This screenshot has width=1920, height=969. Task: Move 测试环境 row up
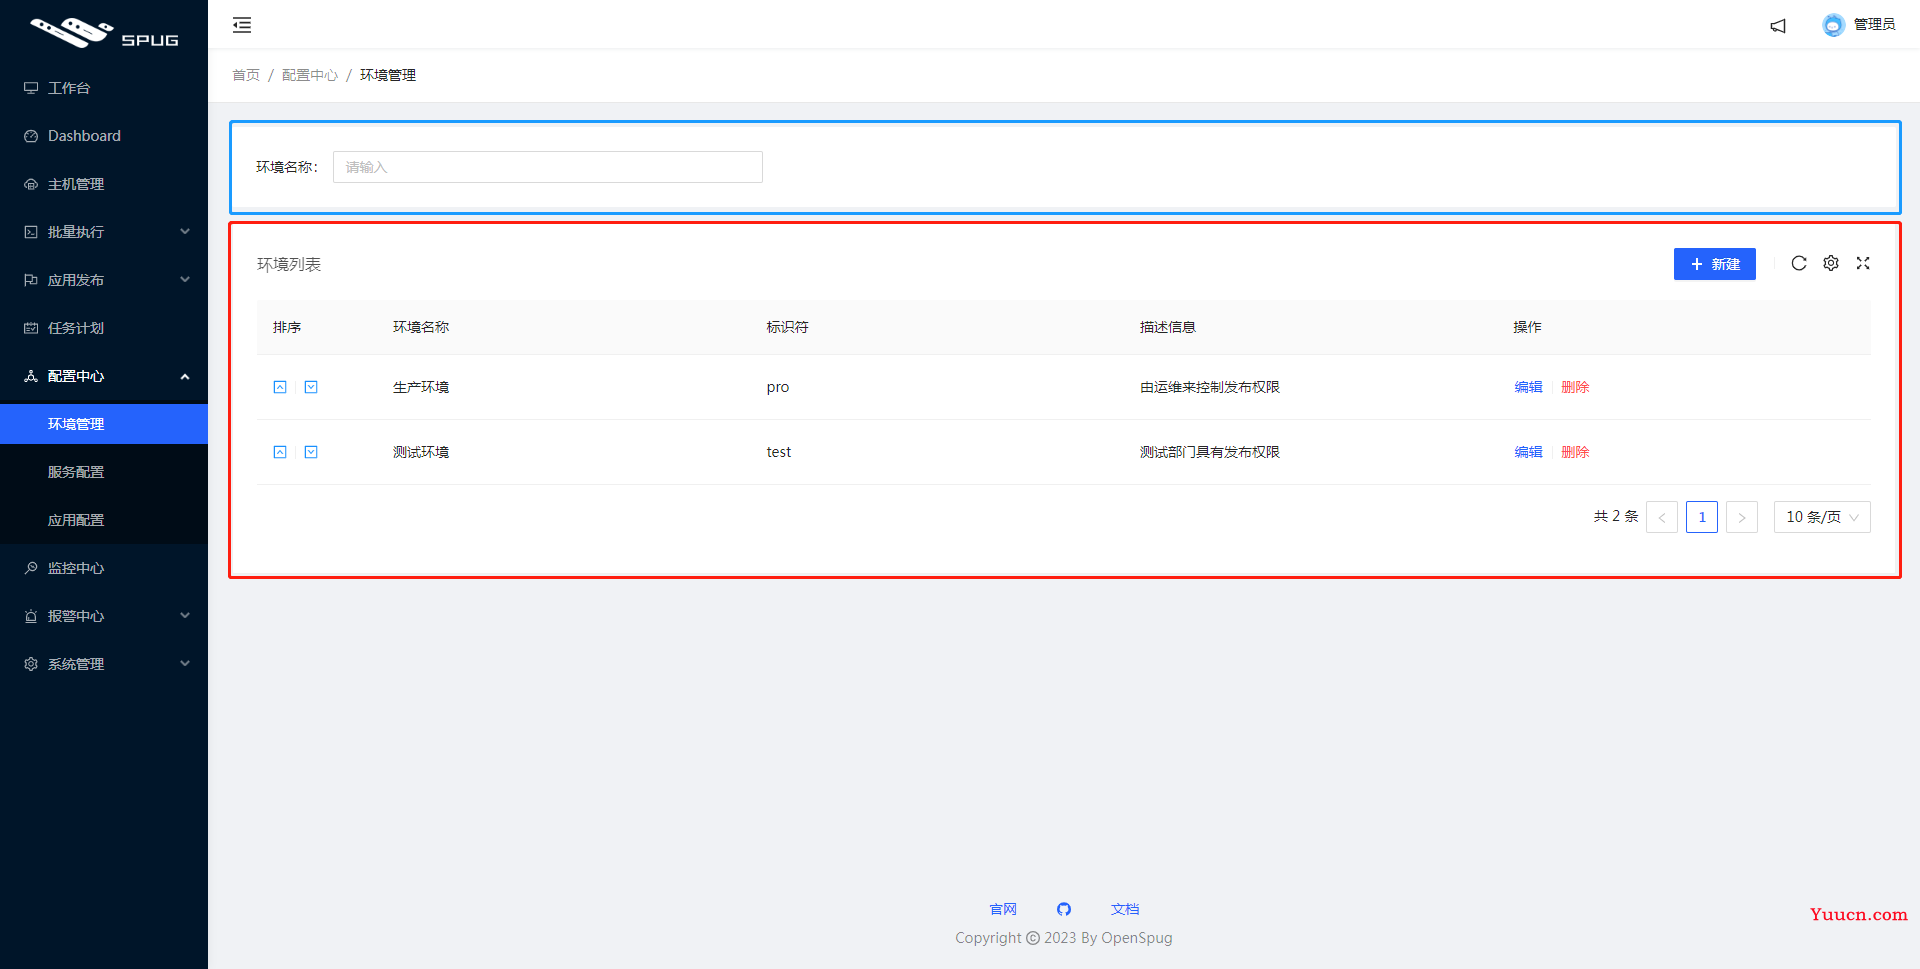point(280,452)
